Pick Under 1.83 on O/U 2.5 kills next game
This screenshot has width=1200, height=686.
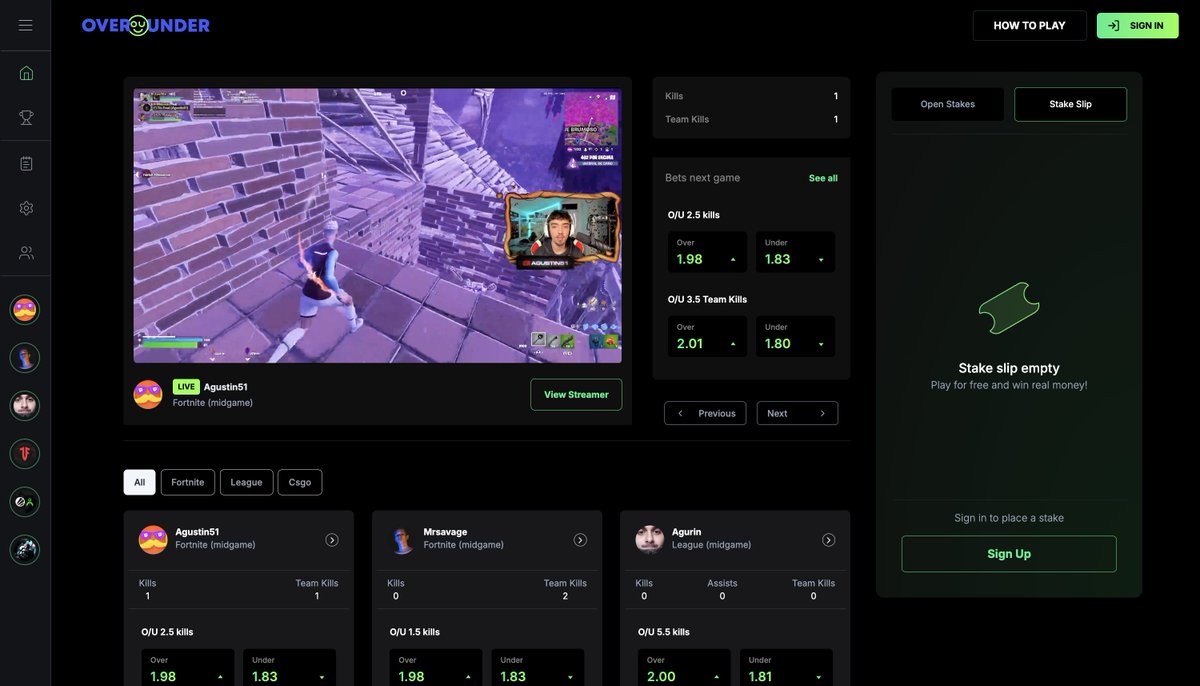795,252
